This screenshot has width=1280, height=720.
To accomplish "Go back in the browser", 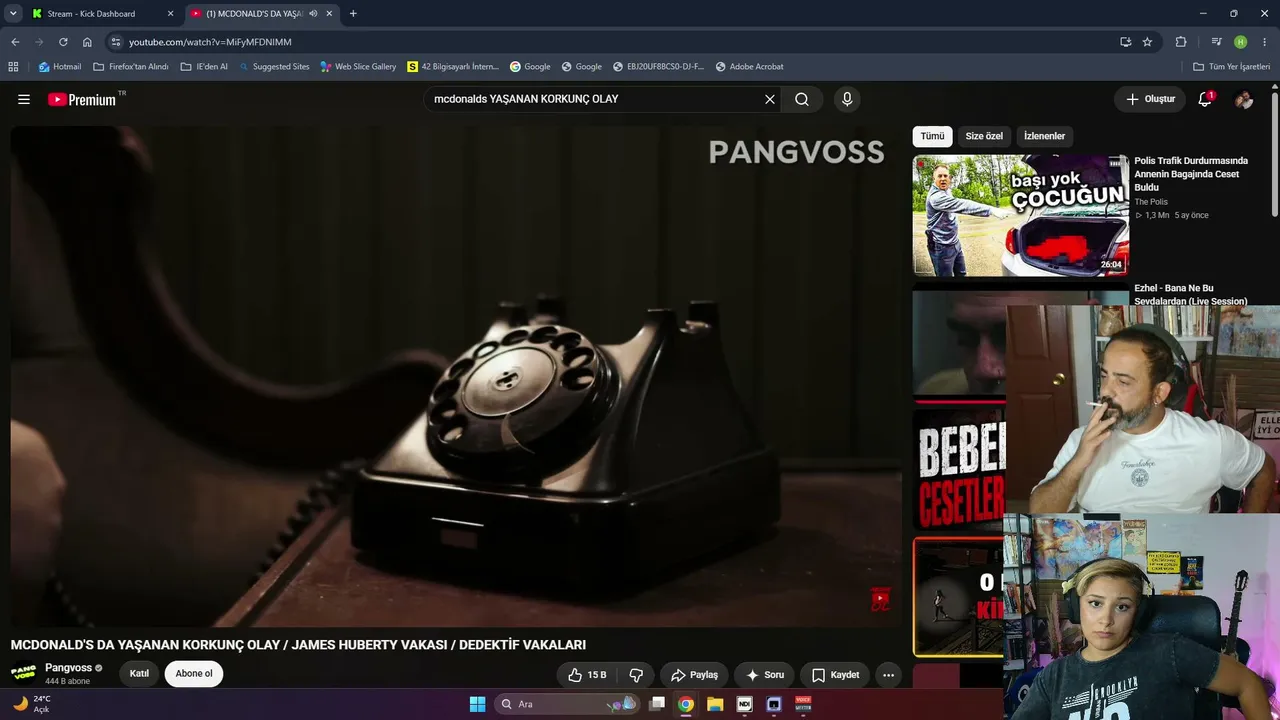I will click(x=15, y=42).
